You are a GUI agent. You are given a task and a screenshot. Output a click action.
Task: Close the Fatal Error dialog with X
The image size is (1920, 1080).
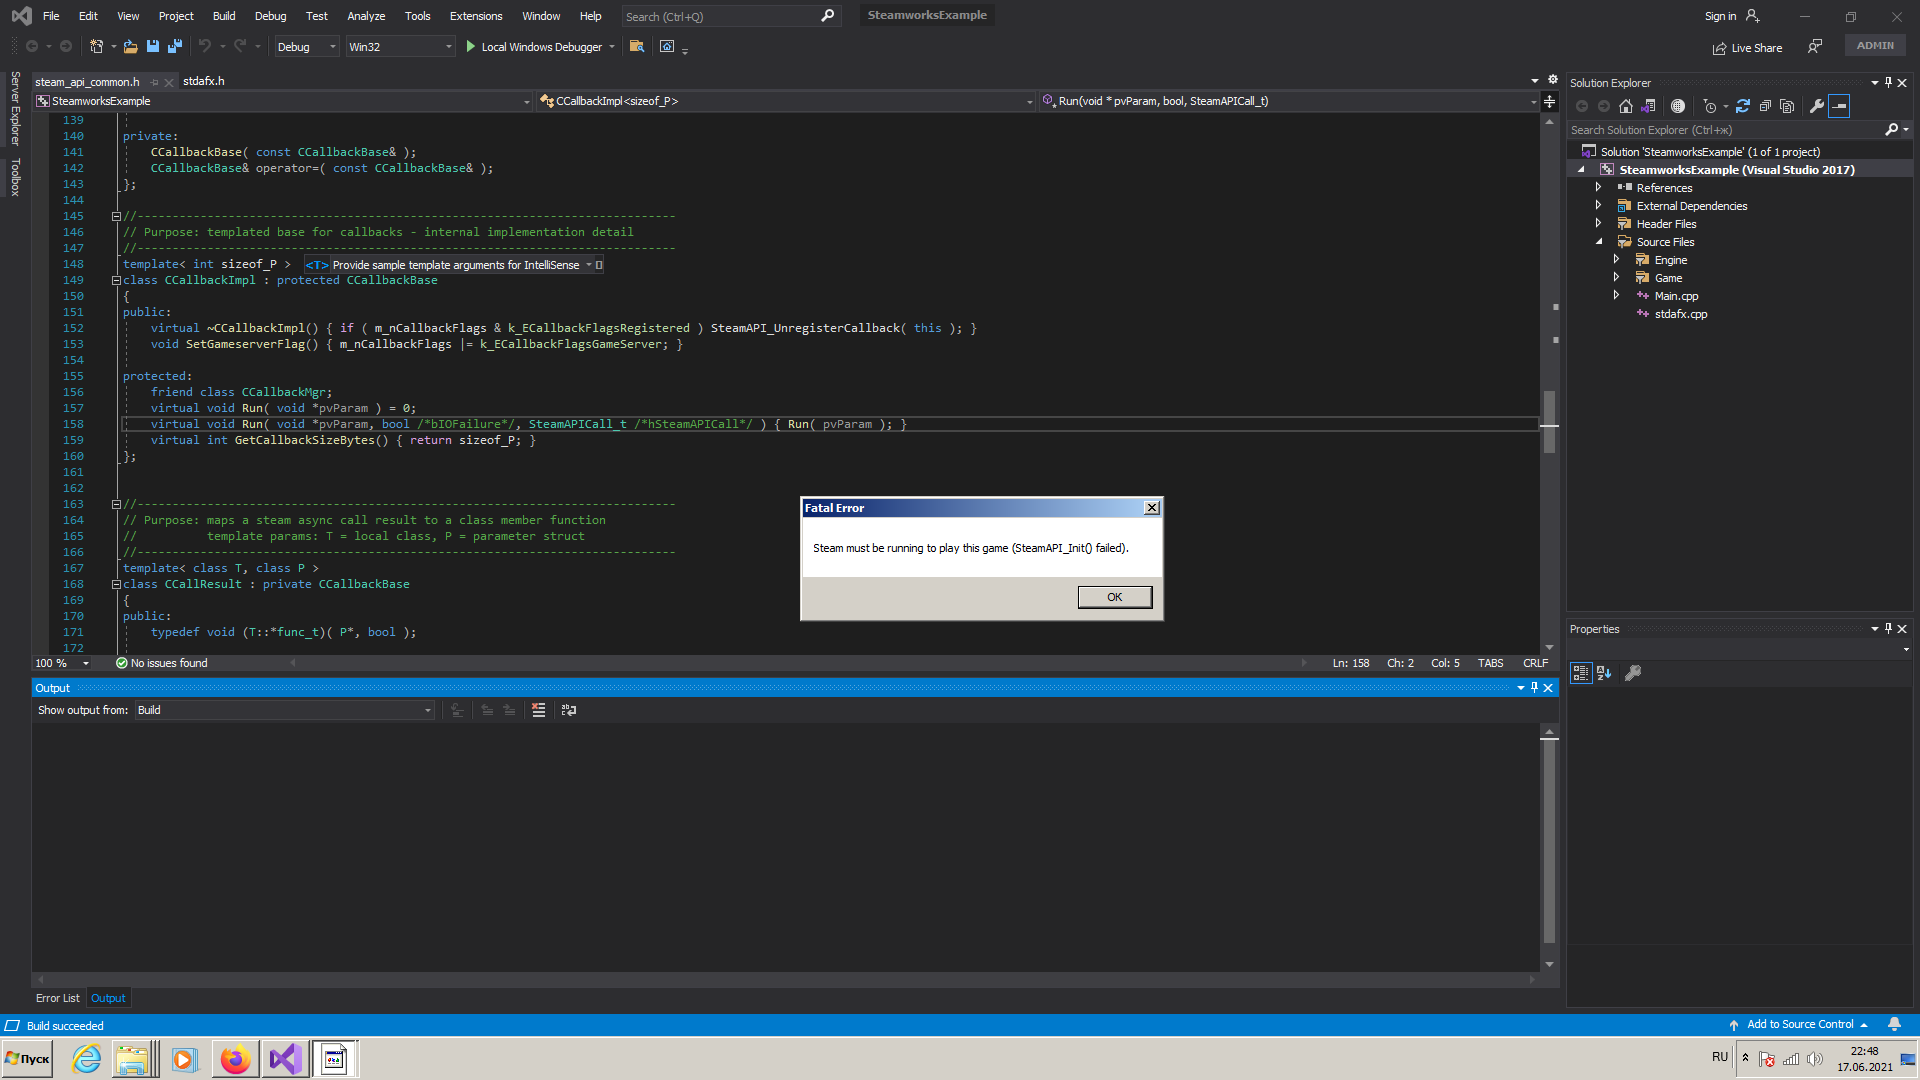pos(1152,508)
